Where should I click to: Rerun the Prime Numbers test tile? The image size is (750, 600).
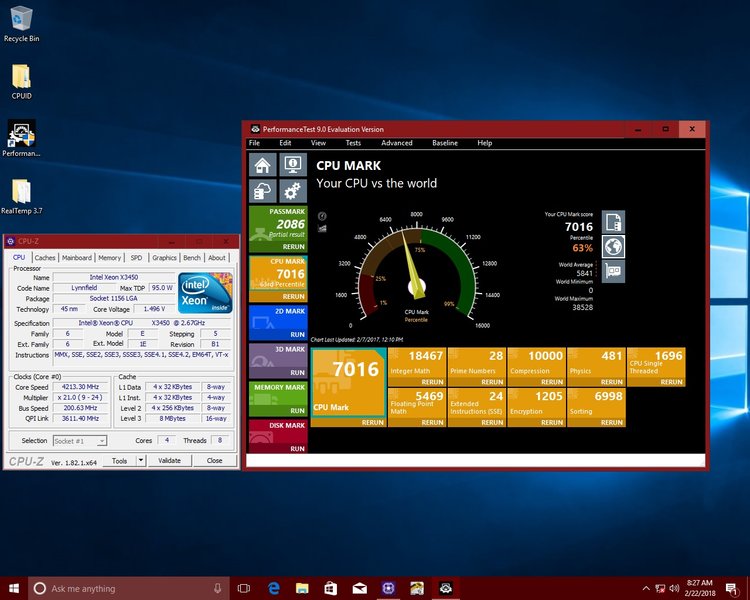coord(492,382)
